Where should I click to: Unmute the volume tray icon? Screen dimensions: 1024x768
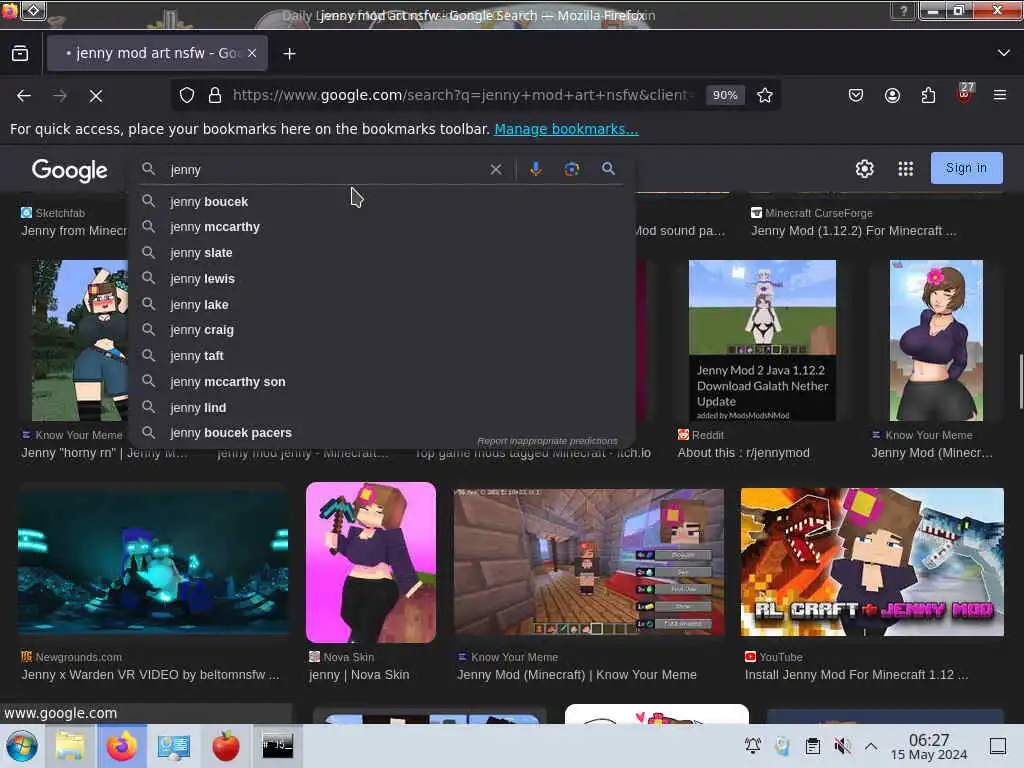842,746
